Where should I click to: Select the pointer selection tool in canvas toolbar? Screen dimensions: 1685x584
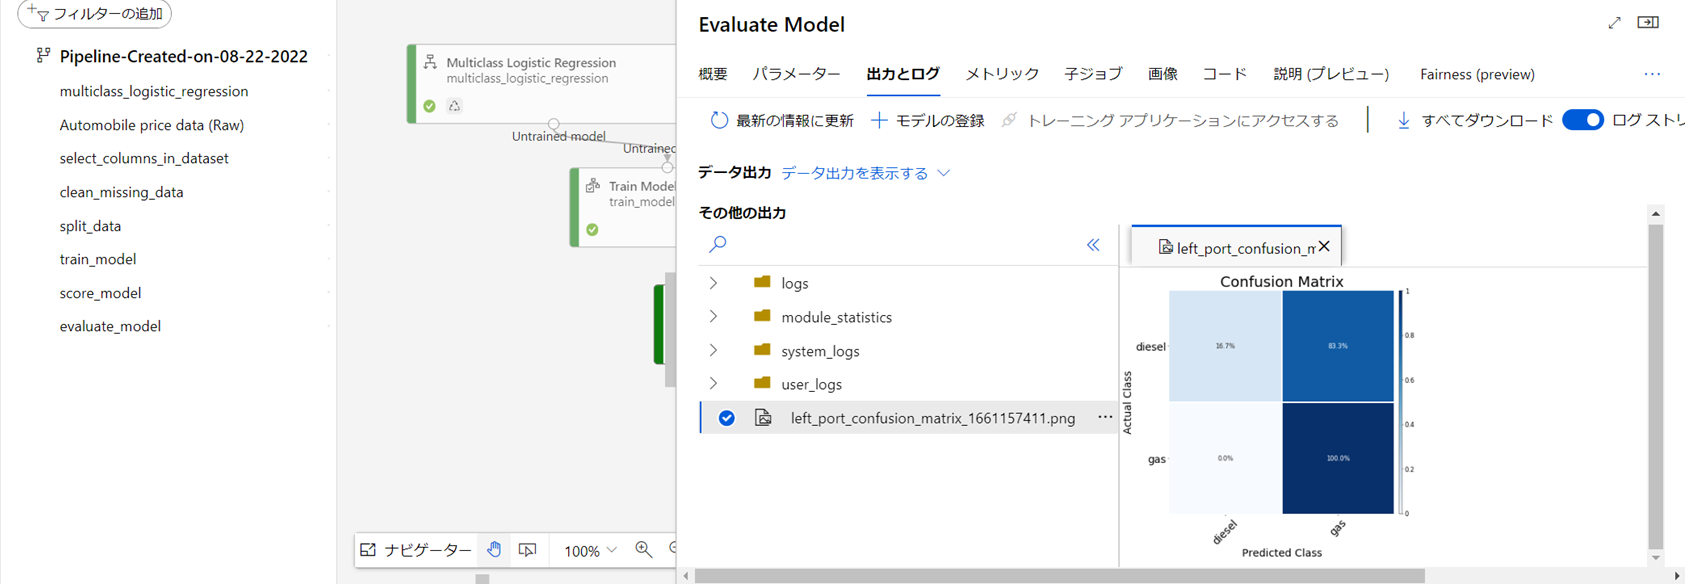coord(527,550)
